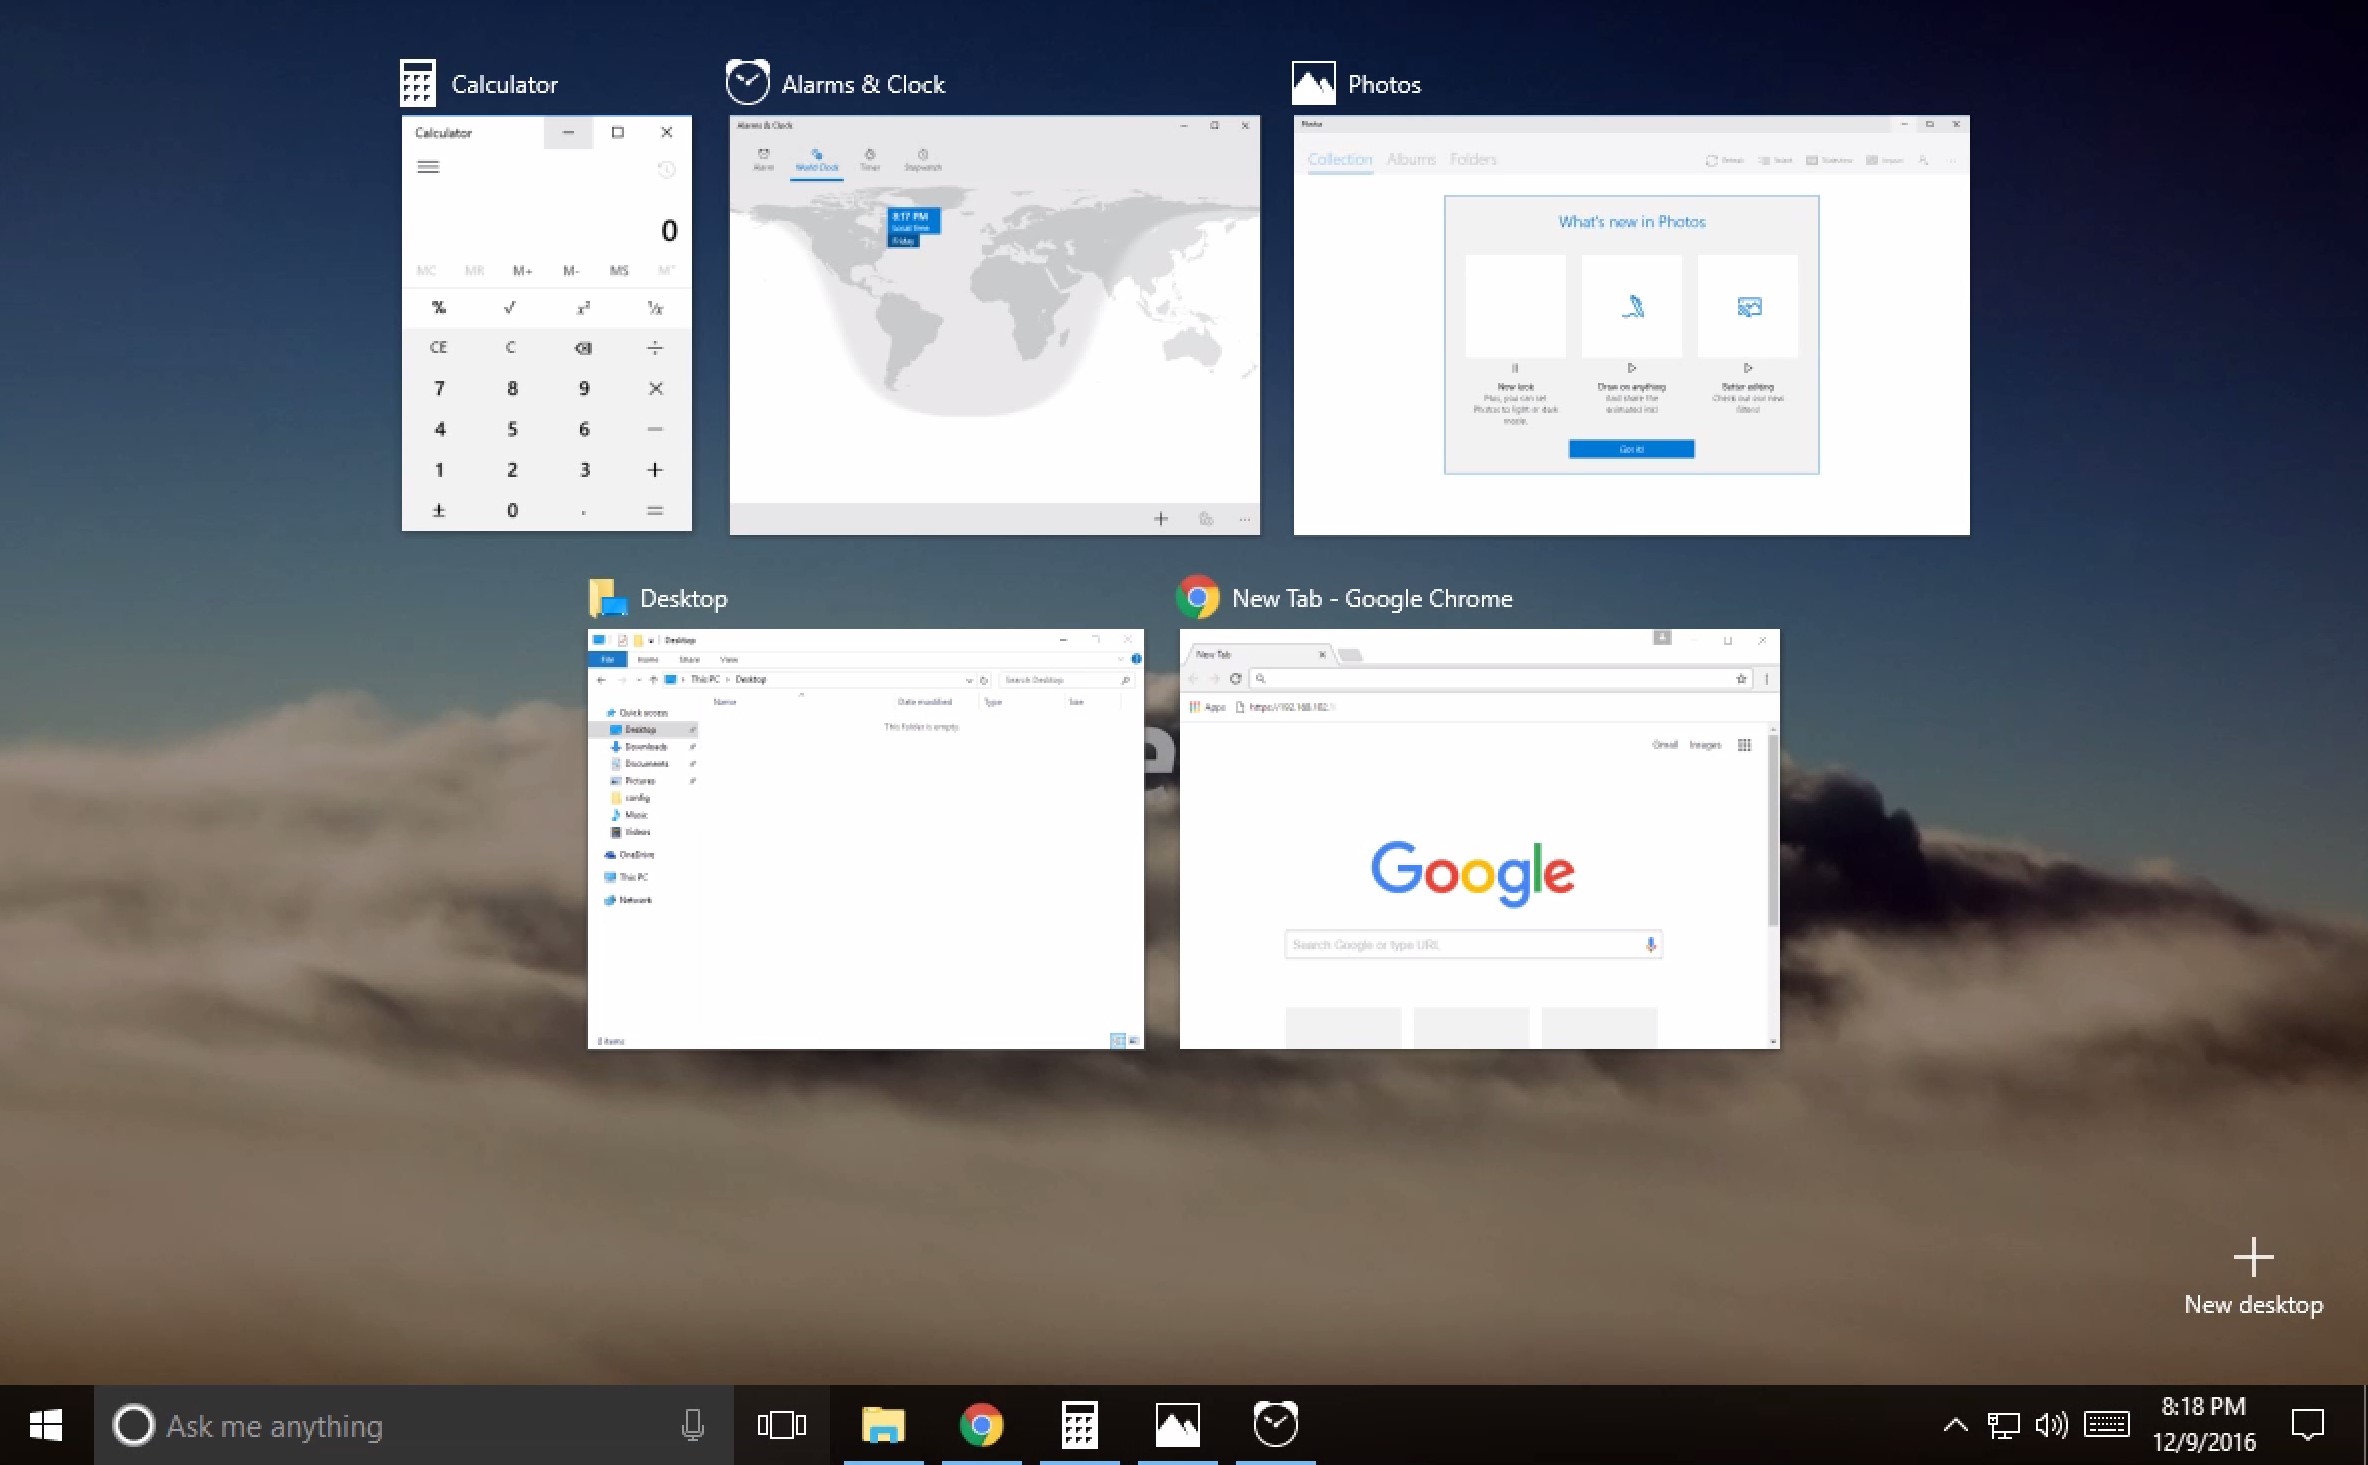Open the Windows Start menu

click(46, 1425)
